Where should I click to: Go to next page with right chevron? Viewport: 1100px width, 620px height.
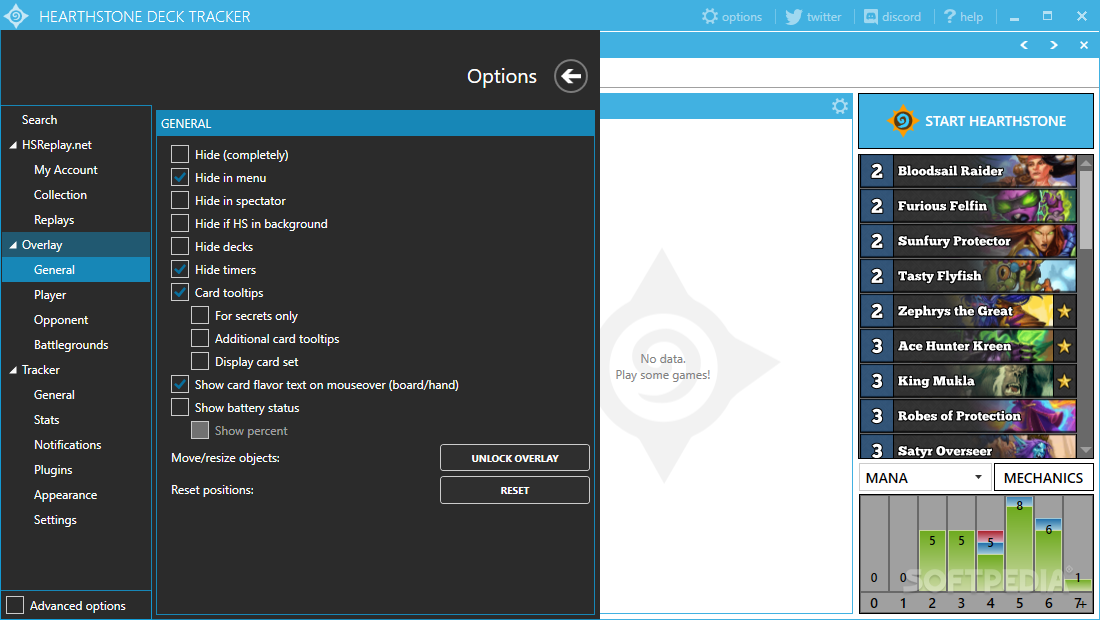pos(1054,45)
